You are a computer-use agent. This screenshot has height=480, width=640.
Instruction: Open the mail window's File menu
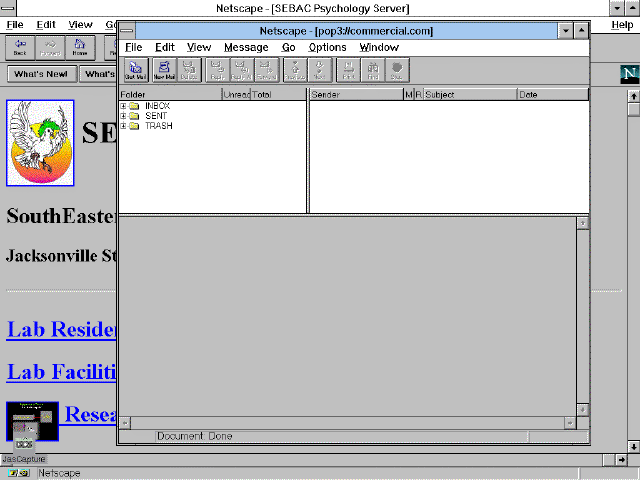pos(133,47)
